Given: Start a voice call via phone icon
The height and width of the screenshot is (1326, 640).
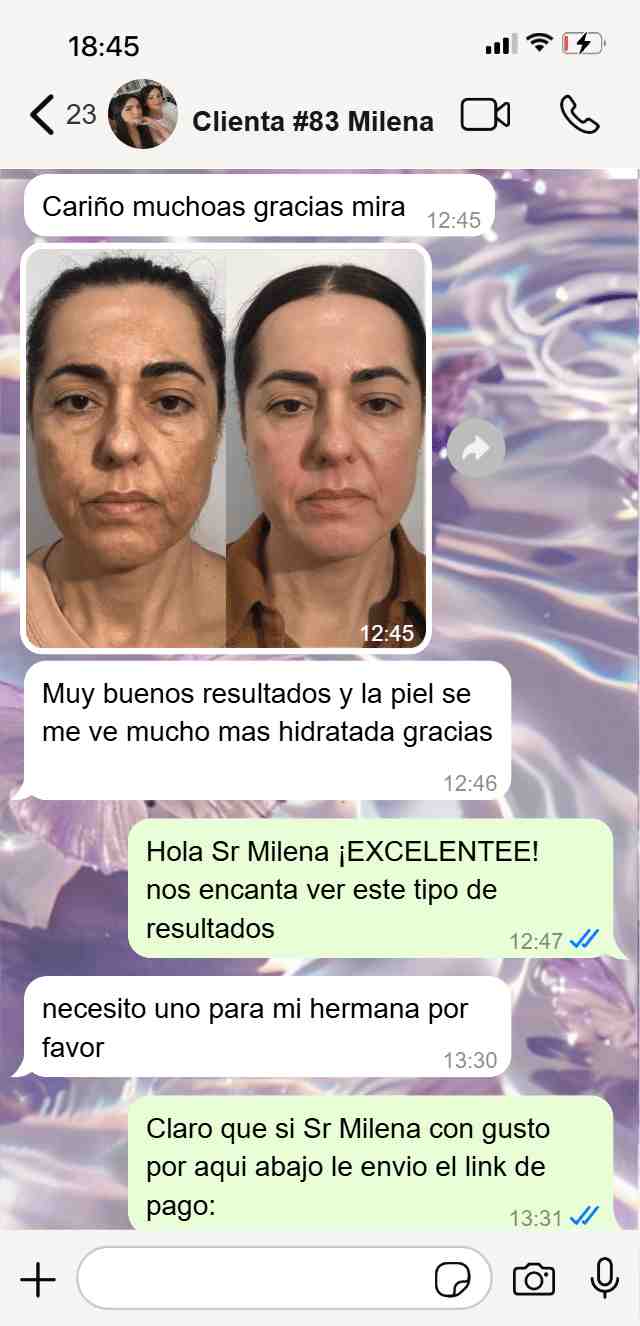Looking at the screenshot, I should click(579, 115).
